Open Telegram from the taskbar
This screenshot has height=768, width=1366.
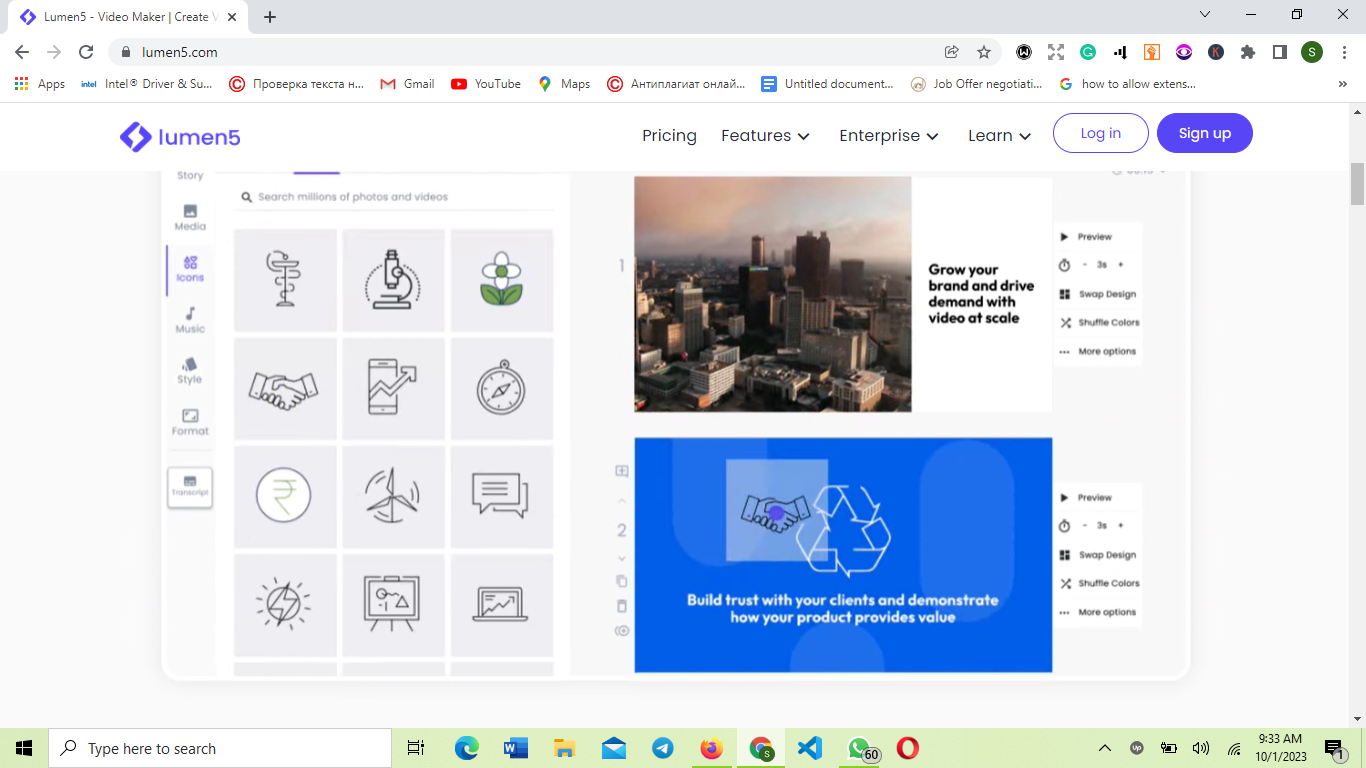coord(662,748)
